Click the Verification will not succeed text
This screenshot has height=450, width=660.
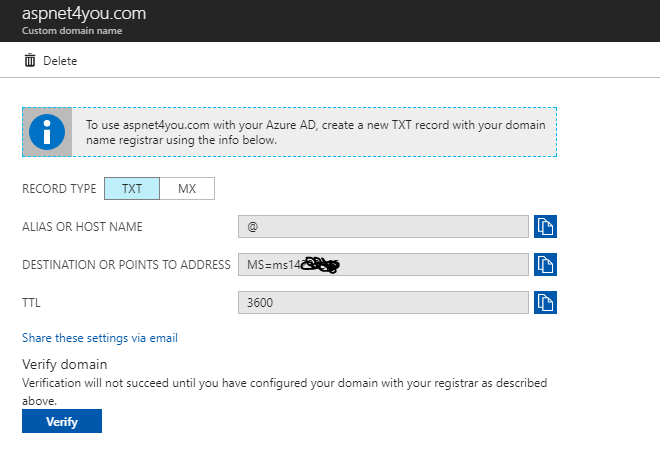click(x=285, y=391)
